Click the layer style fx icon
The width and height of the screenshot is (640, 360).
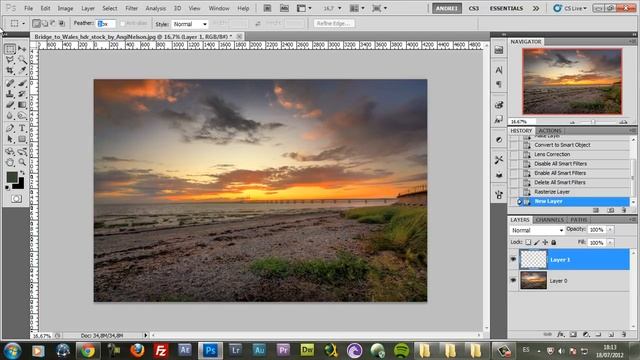(x=561, y=334)
